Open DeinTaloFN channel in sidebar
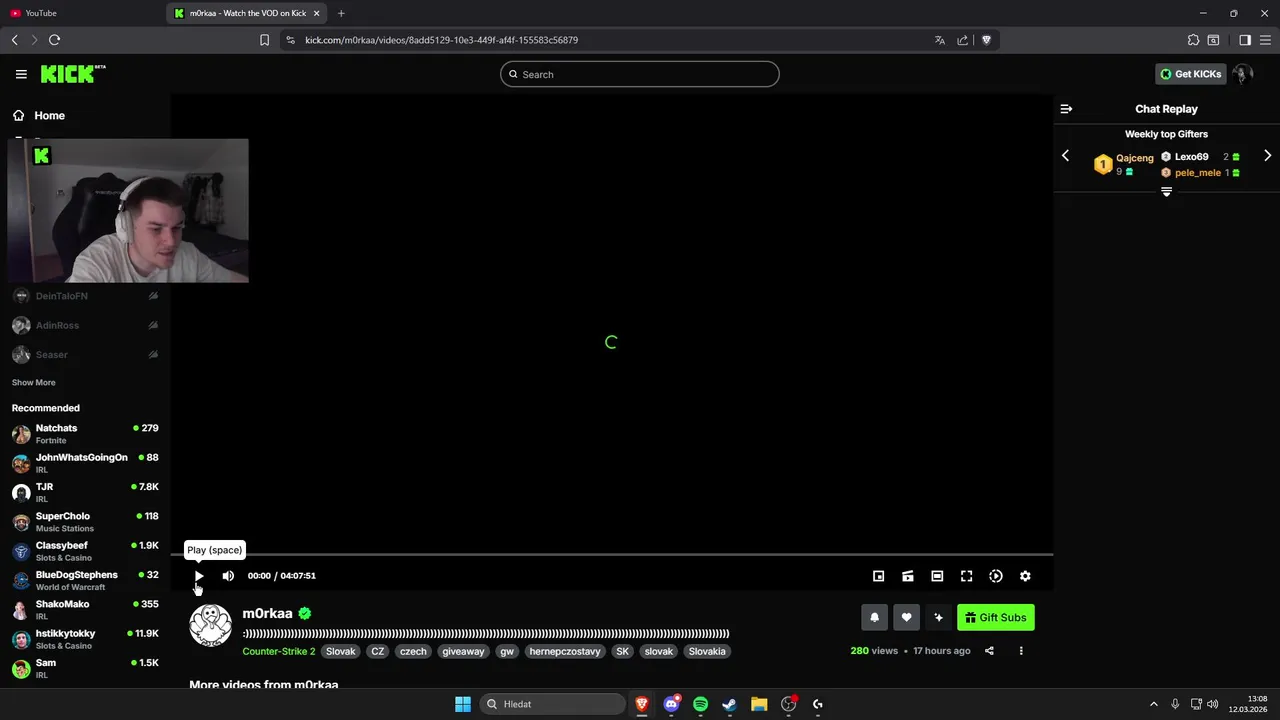1280x720 pixels. click(x=85, y=296)
